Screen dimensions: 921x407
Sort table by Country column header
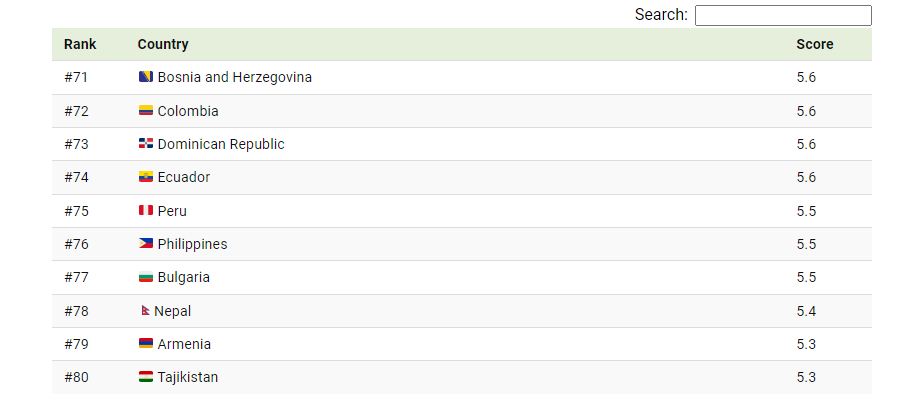[163, 44]
